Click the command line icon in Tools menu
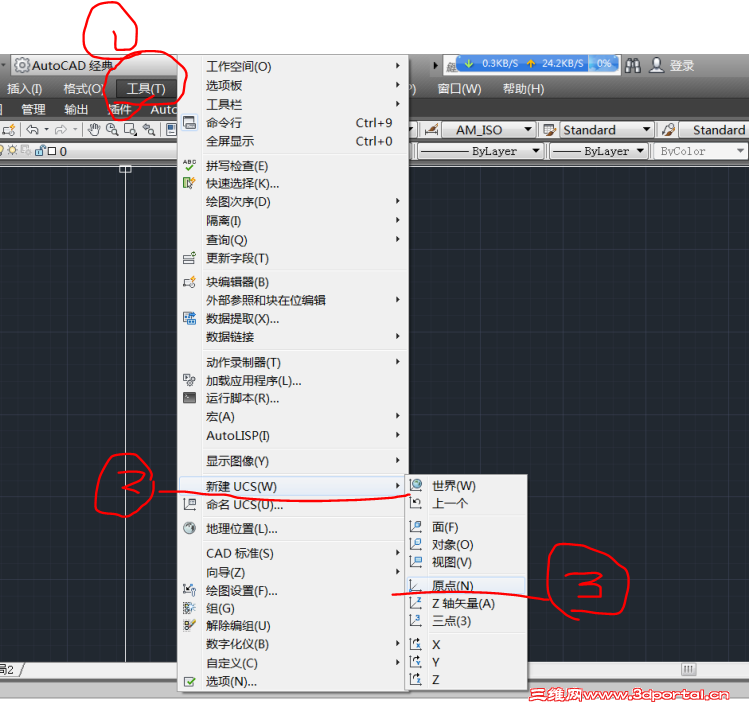Screen dimensions: 749x708 [x=190, y=122]
